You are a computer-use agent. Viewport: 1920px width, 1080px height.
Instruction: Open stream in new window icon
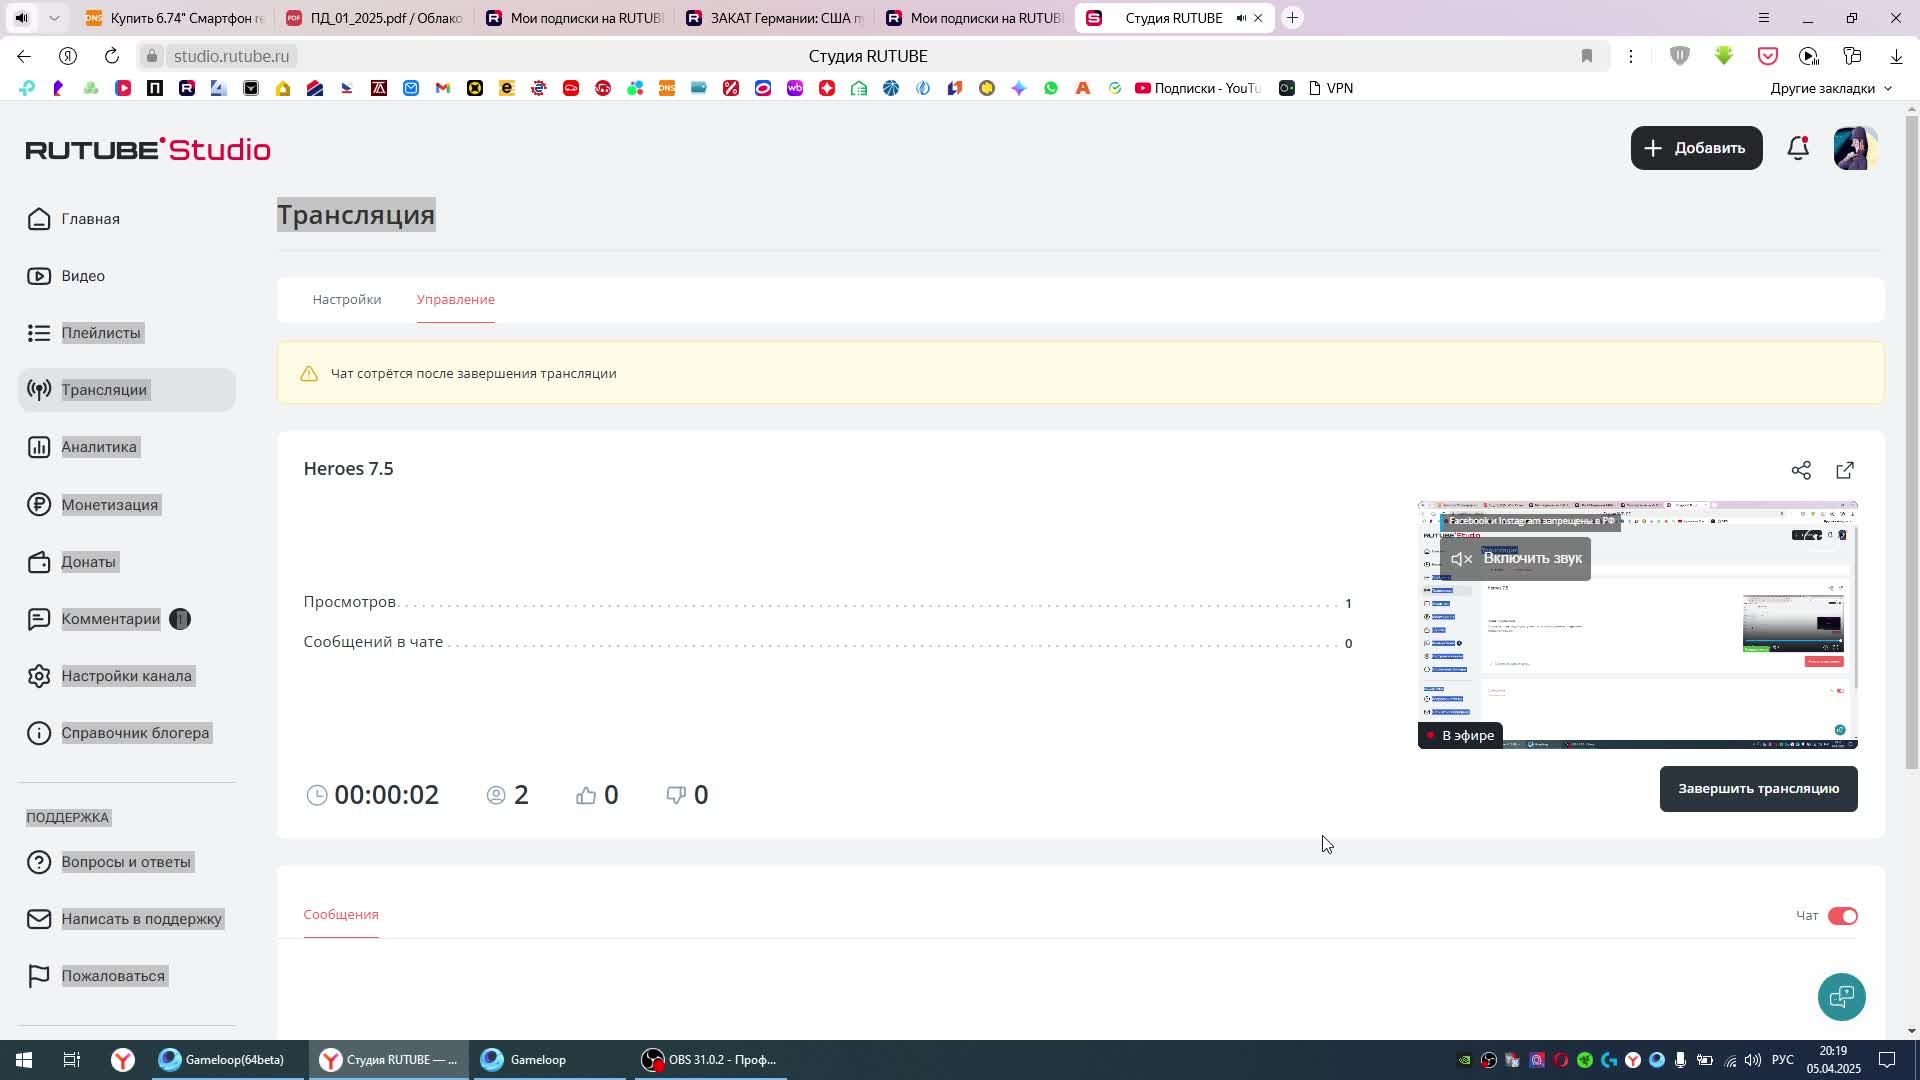click(1845, 470)
